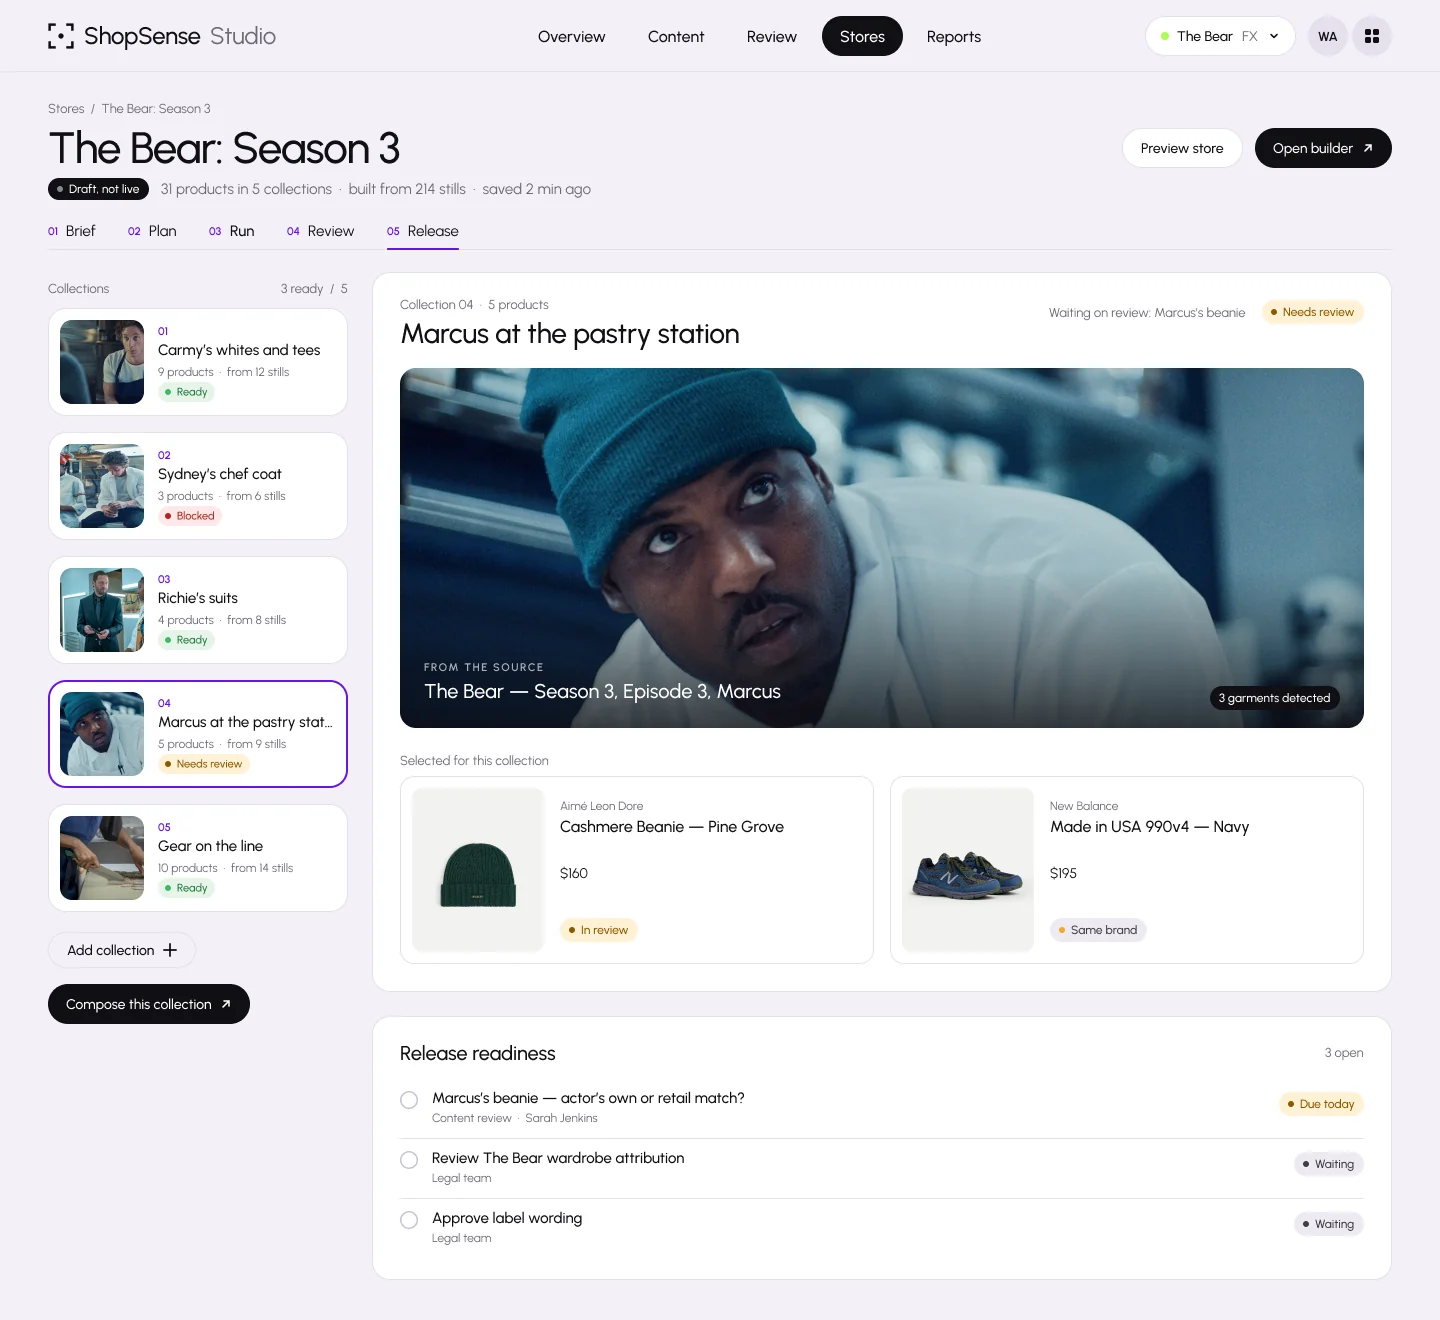
Task: Click the Preview store button
Action: pyautogui.click(x=1182, y=148)
